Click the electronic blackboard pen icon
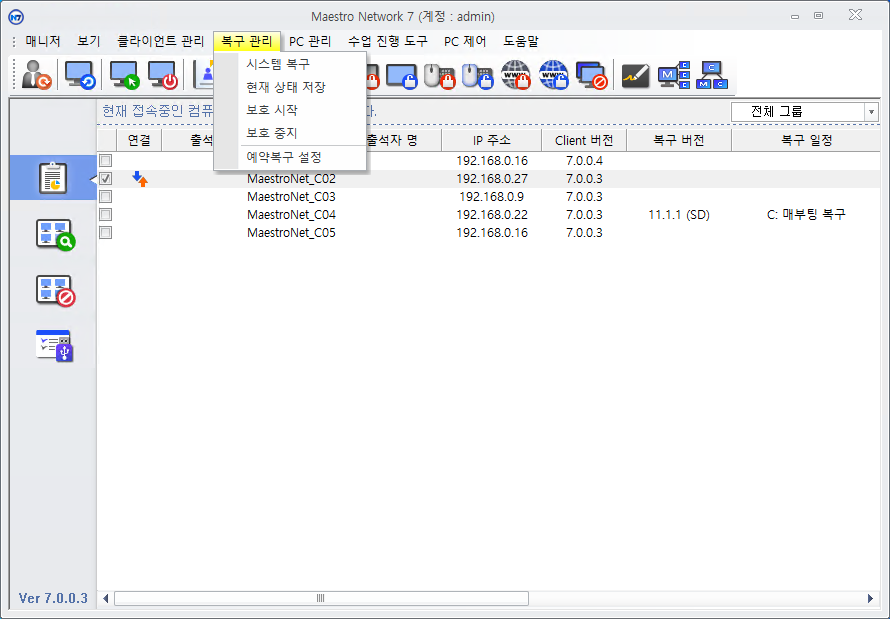This screenshot has height=619, width=890. 635,75
